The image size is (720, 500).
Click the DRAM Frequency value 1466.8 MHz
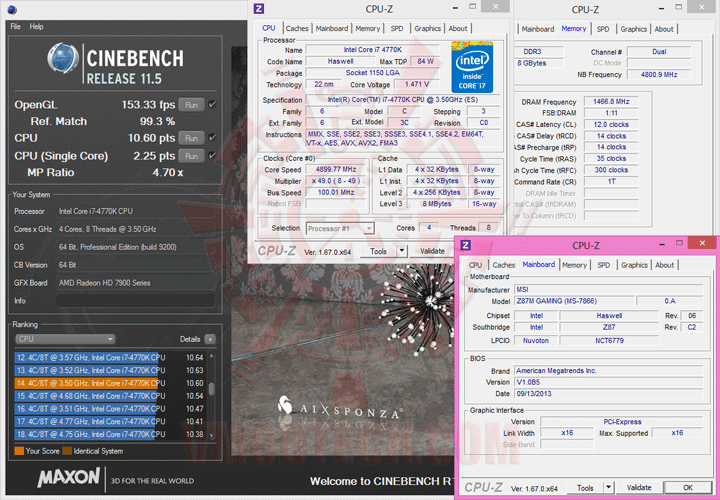pos(611,101)
